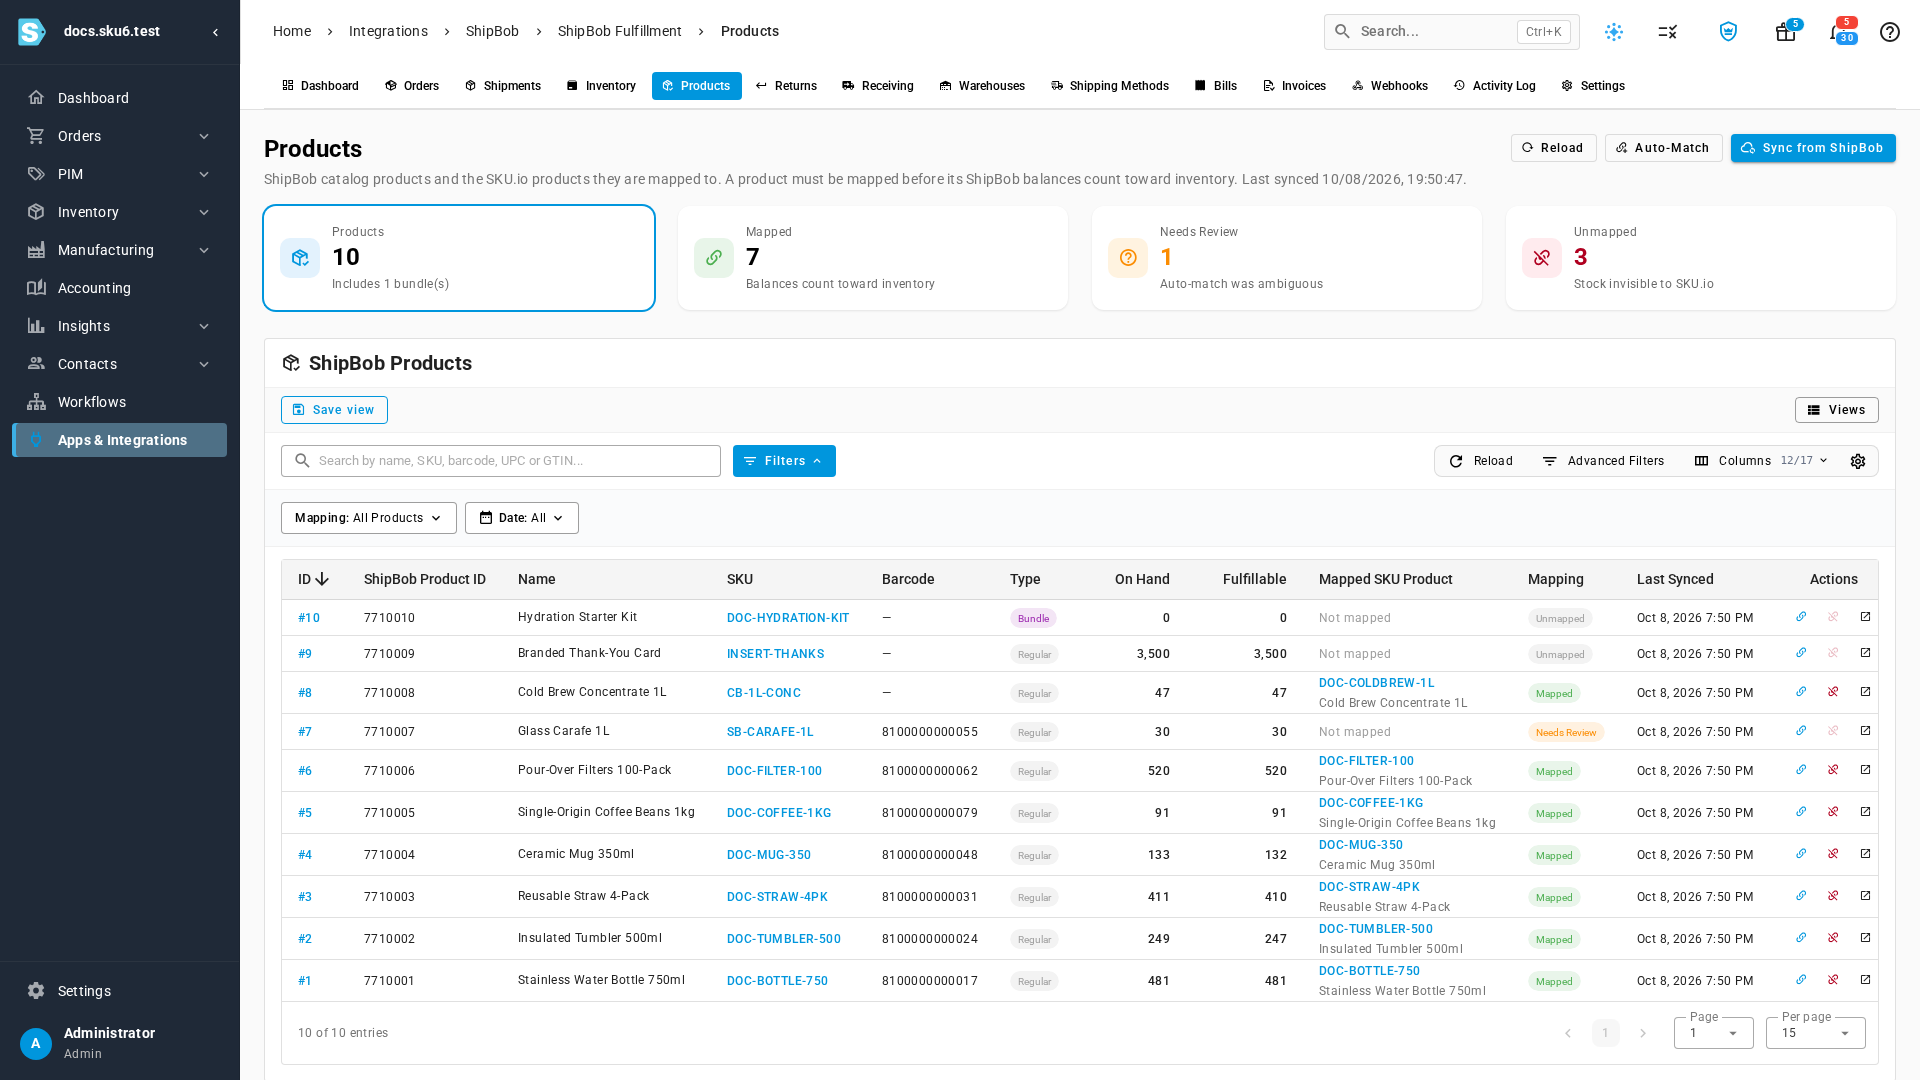Open Per page selector
Screen dimensions: 1920x1080
1815,1033
